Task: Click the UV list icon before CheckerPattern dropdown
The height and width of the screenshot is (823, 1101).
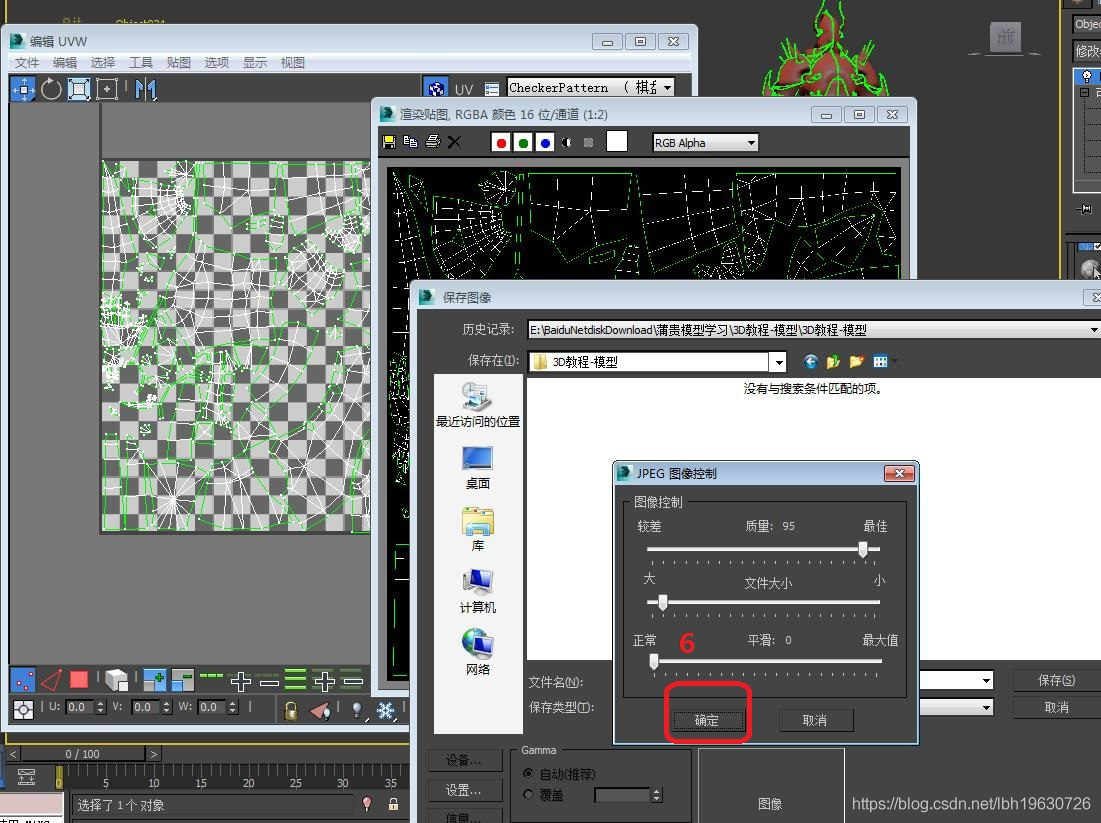Action: [x=492, y=89]
